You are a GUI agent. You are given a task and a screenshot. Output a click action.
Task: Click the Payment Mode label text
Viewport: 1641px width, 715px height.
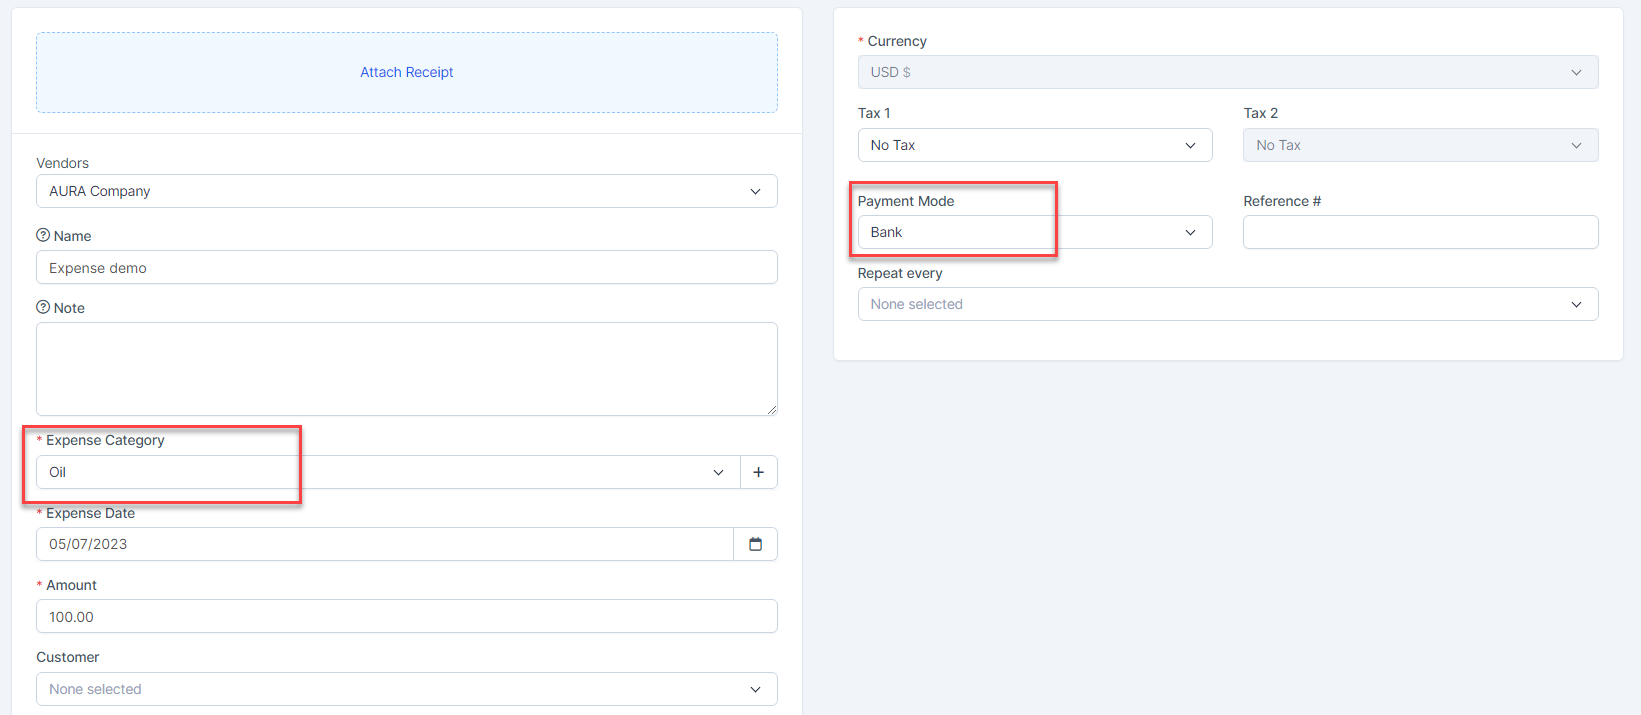click(905, 201)
